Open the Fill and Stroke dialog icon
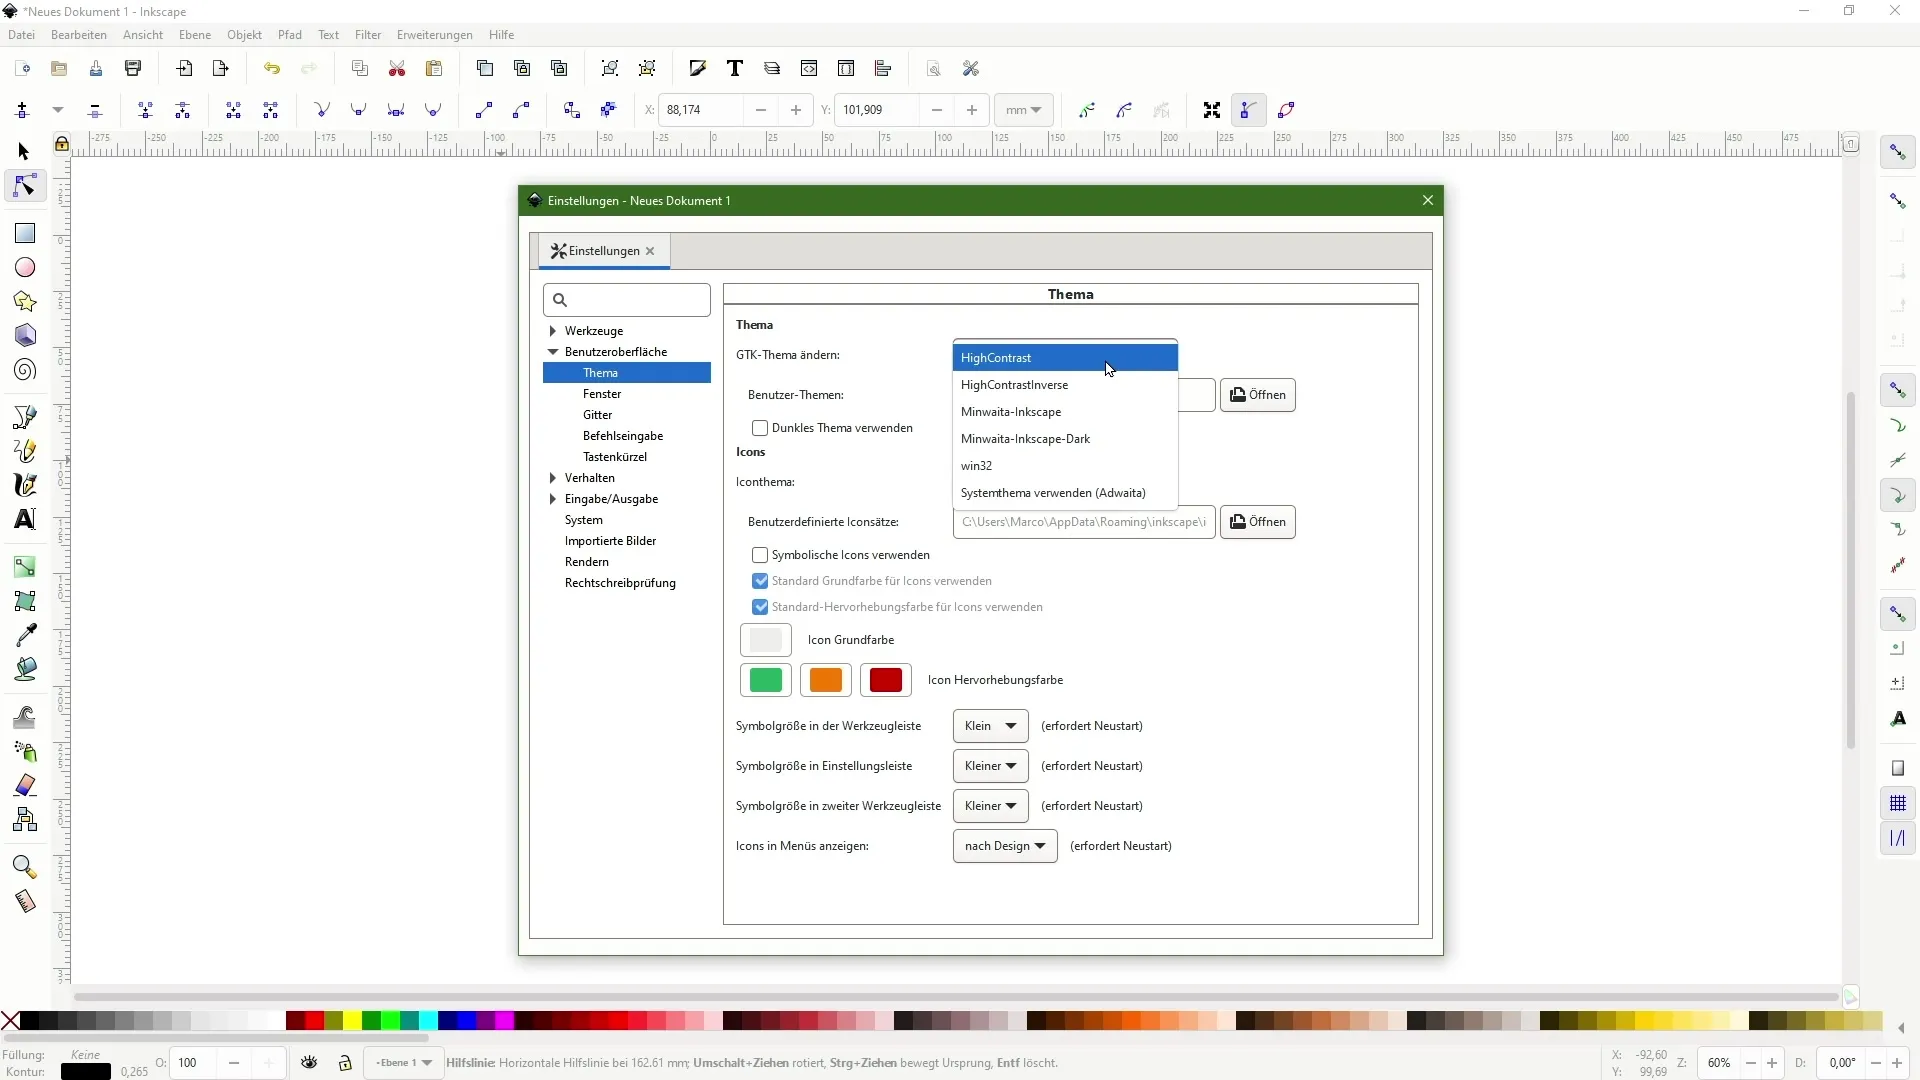This screenshot has width=1920, height=1080. [697, 69]
